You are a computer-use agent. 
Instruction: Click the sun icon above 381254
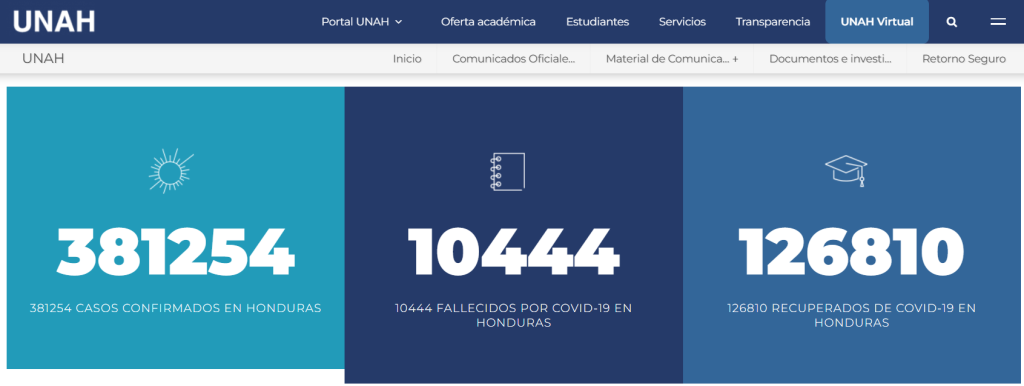[171, 170]
